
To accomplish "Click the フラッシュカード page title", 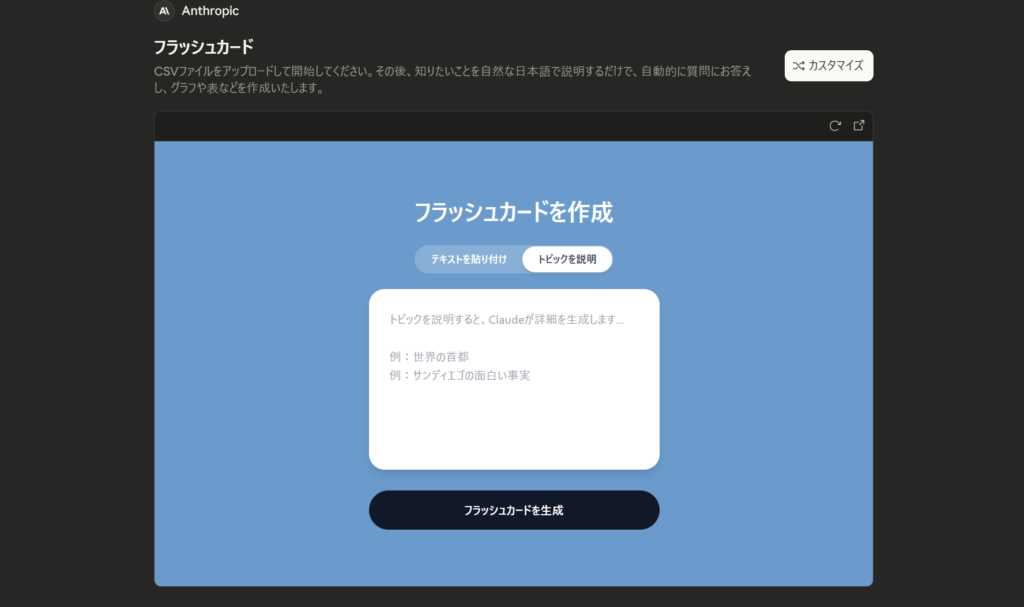I will tap(204, 47).
